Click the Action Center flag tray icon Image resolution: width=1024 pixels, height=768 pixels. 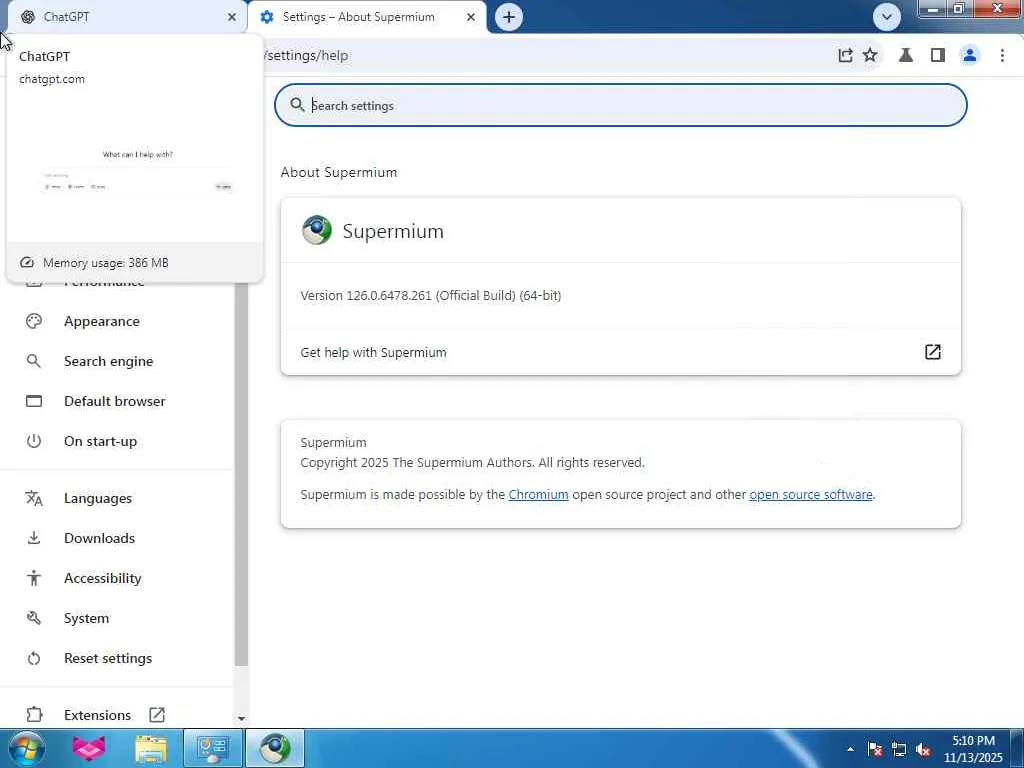tap(874, 750)
